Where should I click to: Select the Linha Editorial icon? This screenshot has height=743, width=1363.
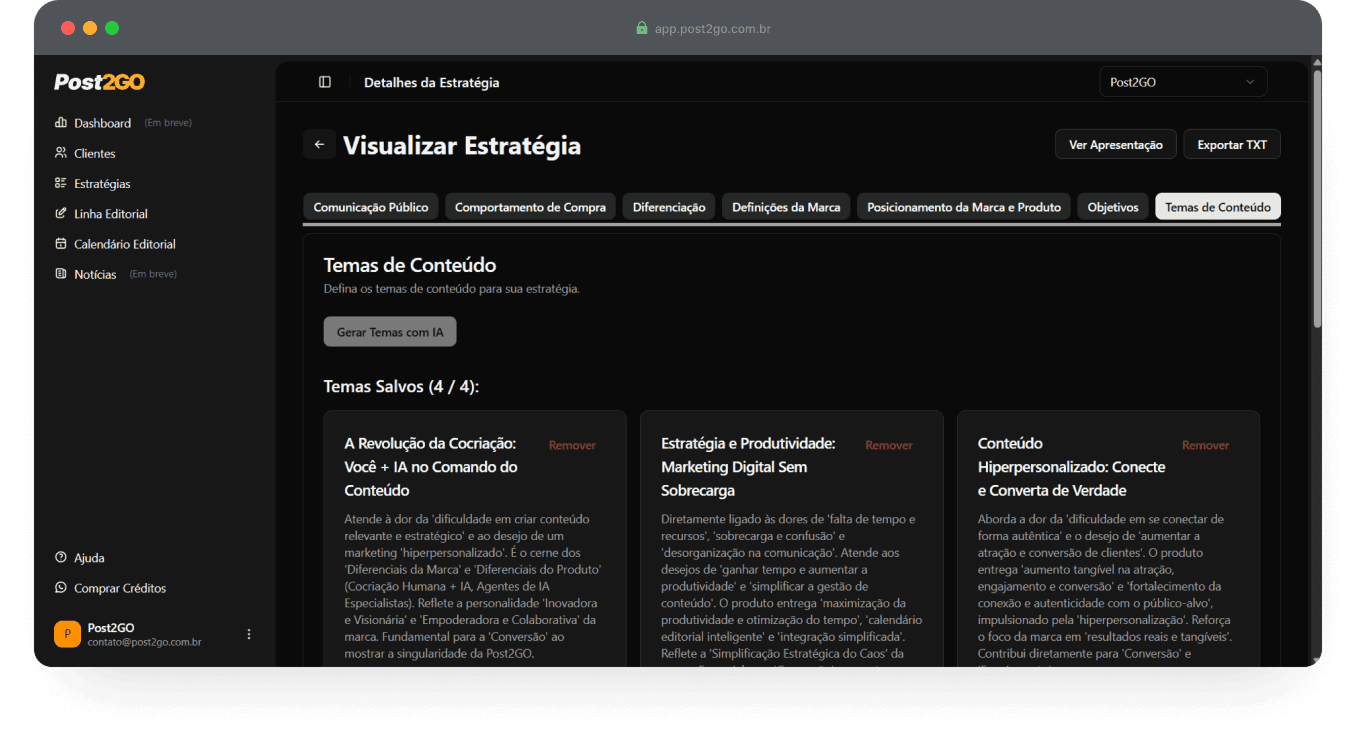pos(61,213)
